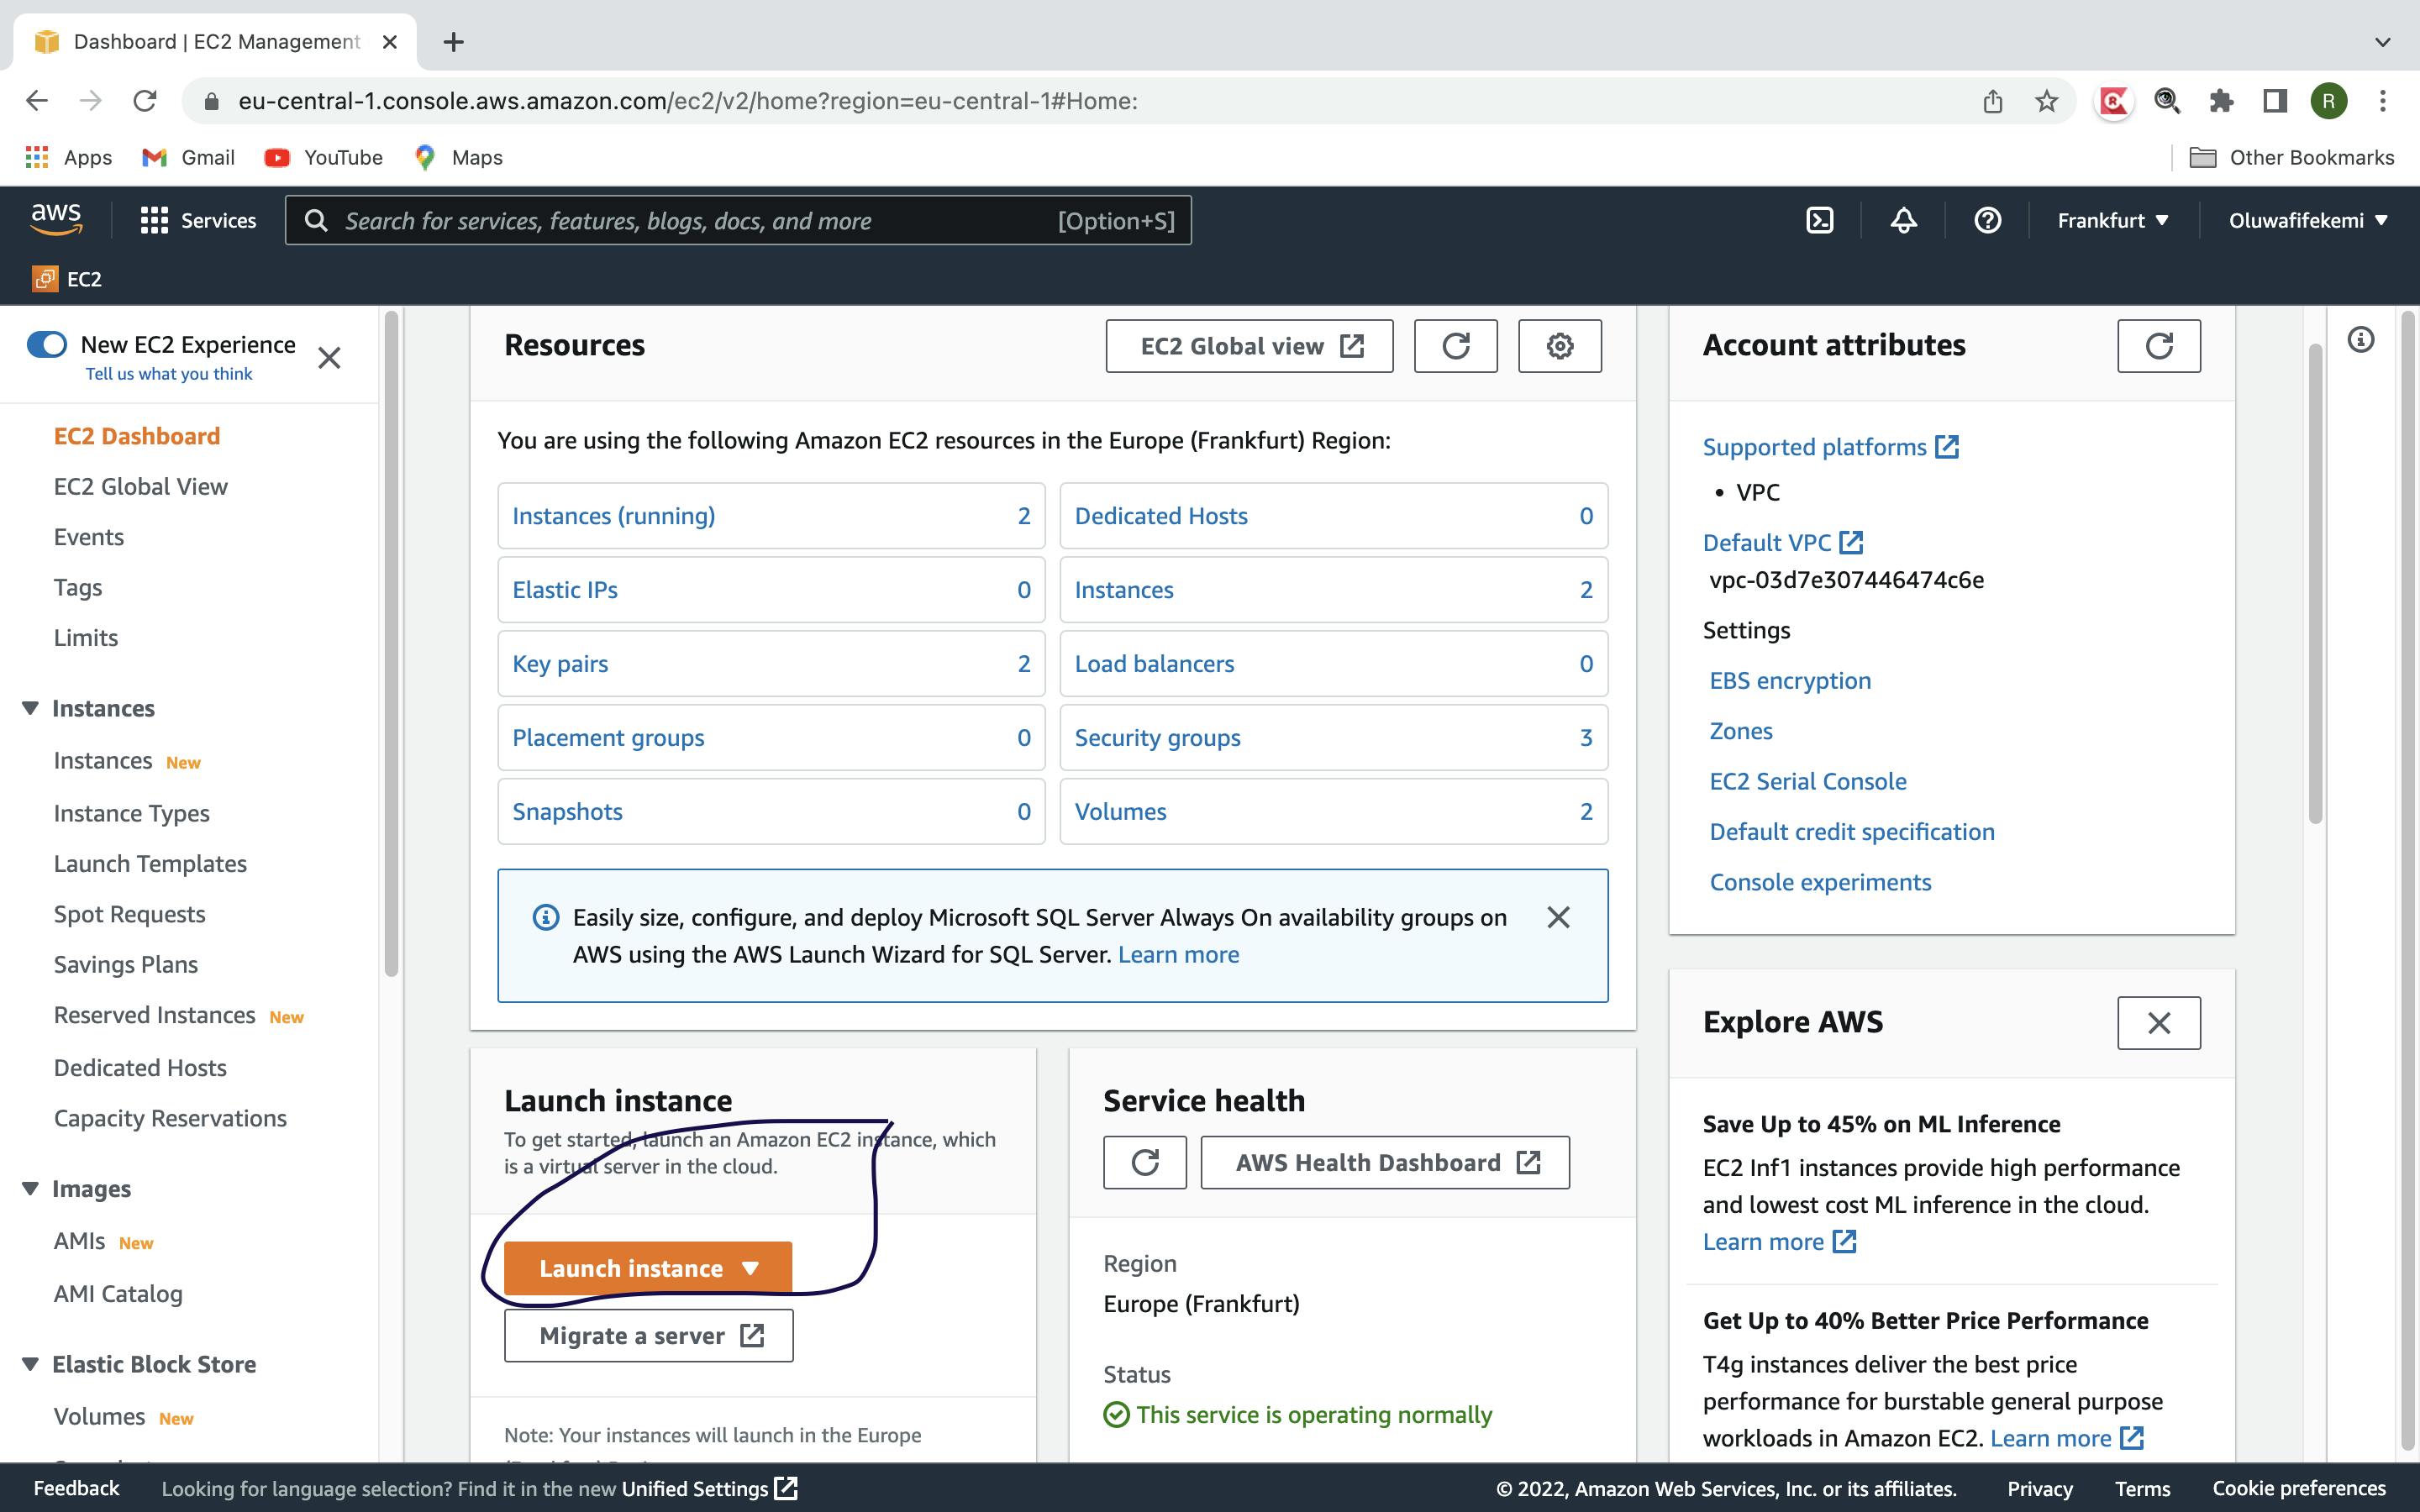Select Services menu in top navbar

[x=193, y=219]
